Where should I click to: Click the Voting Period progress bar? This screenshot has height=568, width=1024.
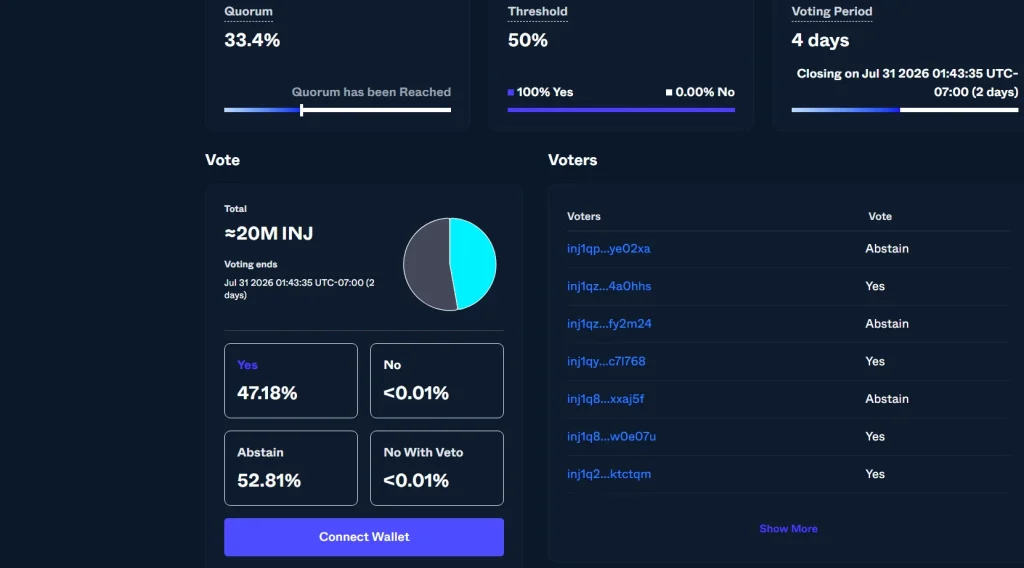tap(904, 110)
